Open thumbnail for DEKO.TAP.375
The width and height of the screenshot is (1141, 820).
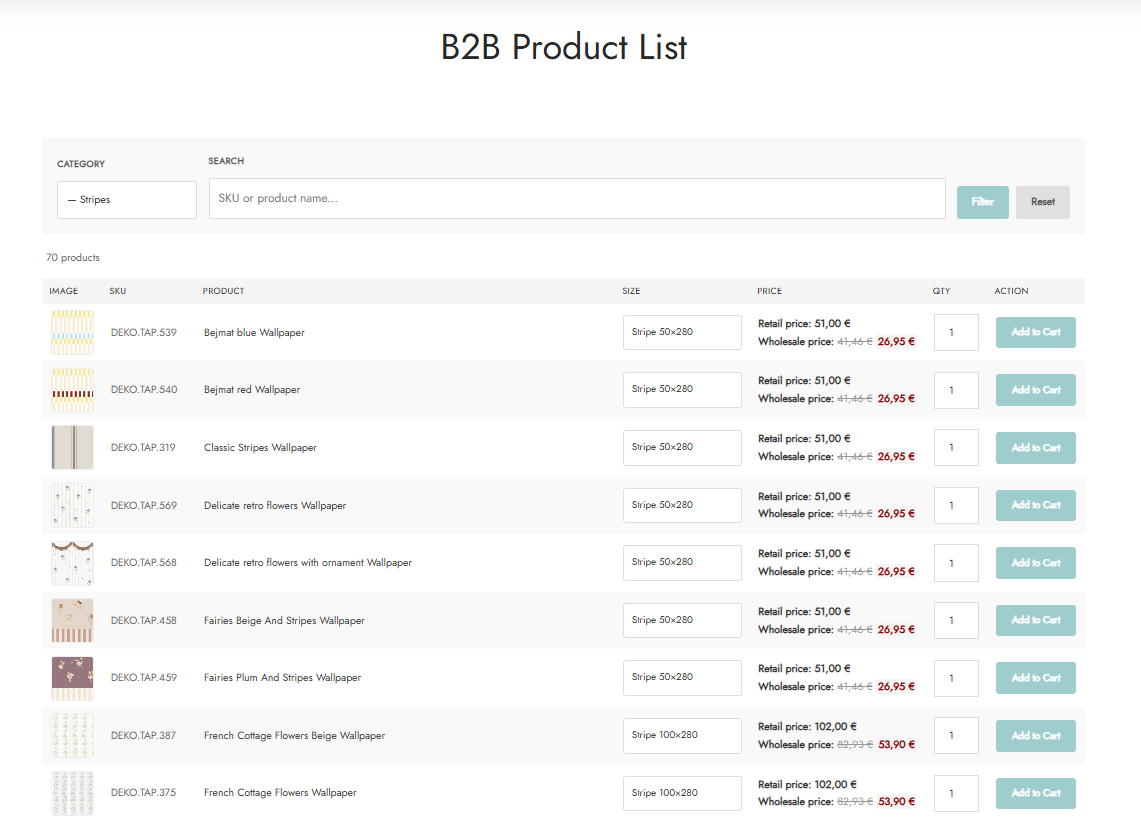(x=73, y=793)
